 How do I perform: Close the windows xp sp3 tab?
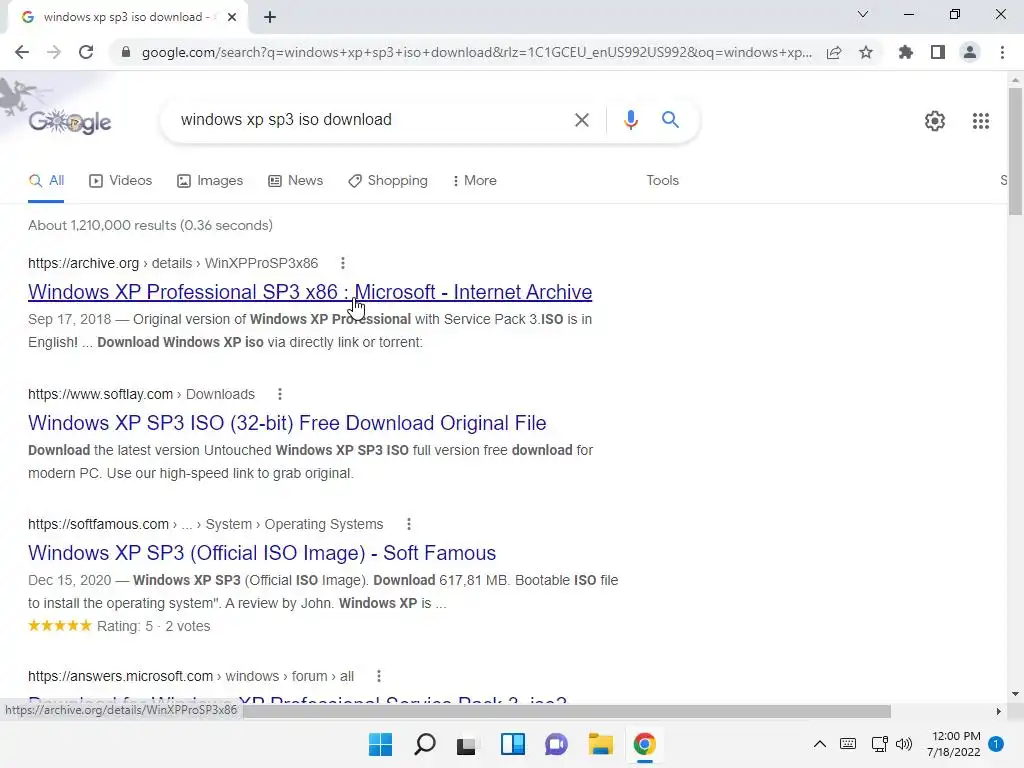(232, 17)
